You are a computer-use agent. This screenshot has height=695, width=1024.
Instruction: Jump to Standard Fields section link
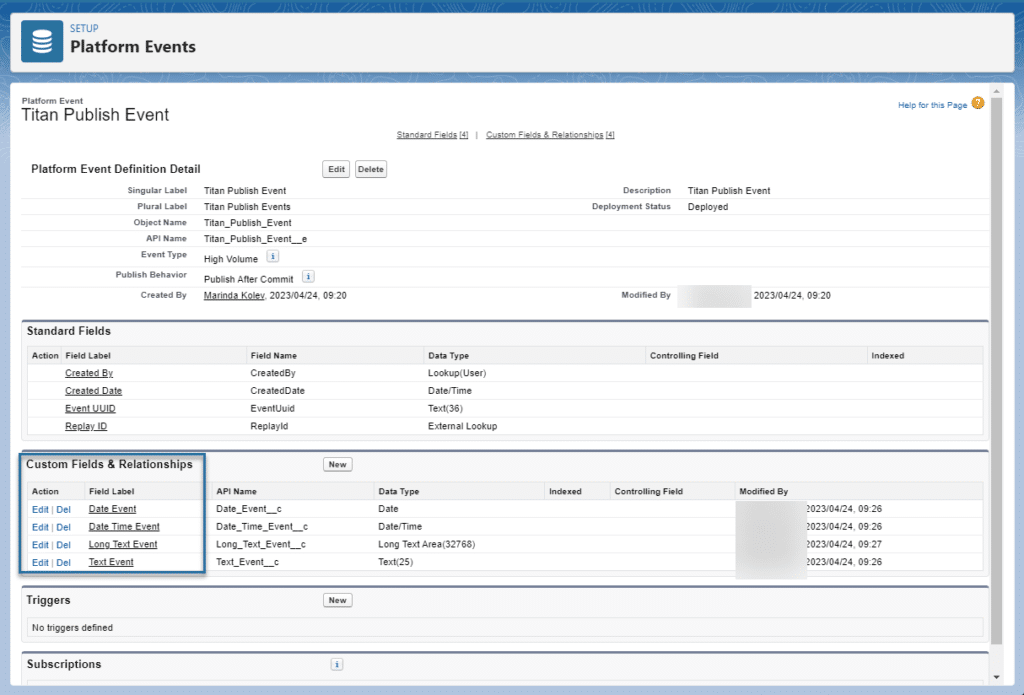(x=426, y=135)
